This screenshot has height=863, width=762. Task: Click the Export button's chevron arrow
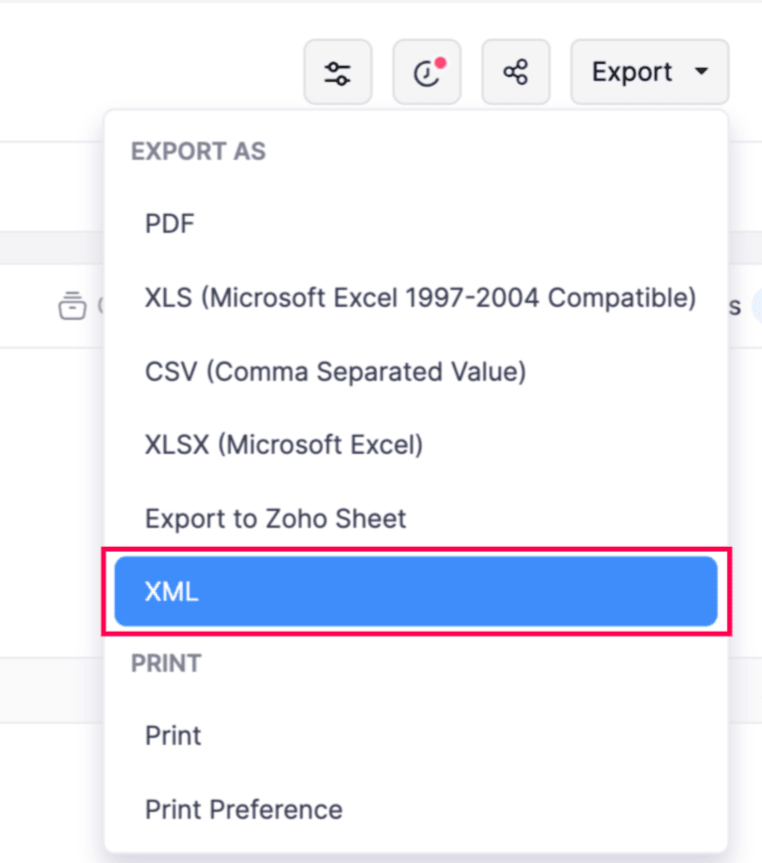pos(702,71)
